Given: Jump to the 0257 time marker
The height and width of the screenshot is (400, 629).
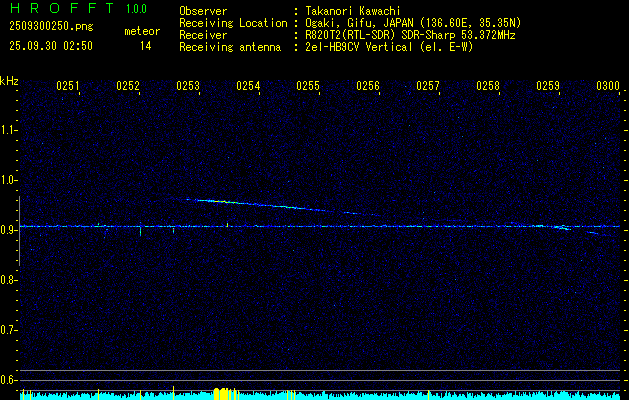Looking at the screenshot, I should (x=428, y=87).
